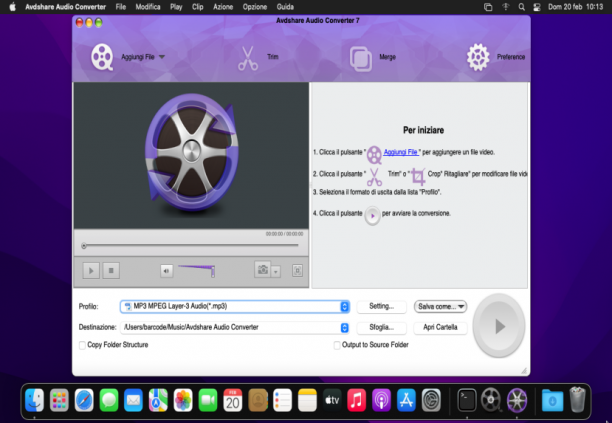Viewport: 612px width, 423px height.
Task: Open the Azione menu
Action: (223, 7)
